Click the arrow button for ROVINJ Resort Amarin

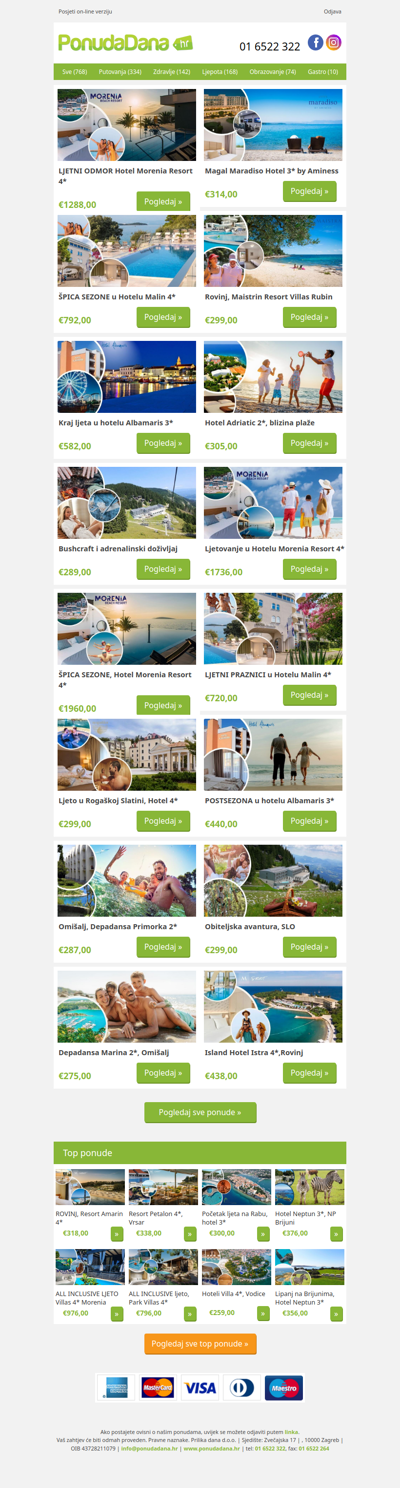pos(117,1234)
